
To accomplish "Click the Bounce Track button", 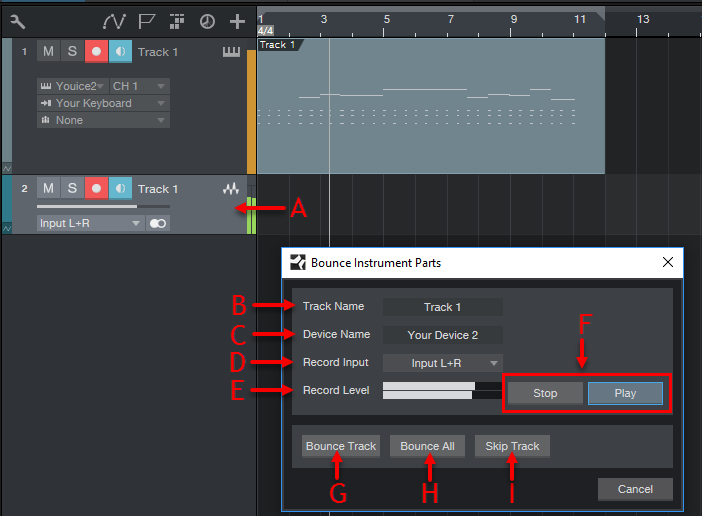I will point(341,446).
